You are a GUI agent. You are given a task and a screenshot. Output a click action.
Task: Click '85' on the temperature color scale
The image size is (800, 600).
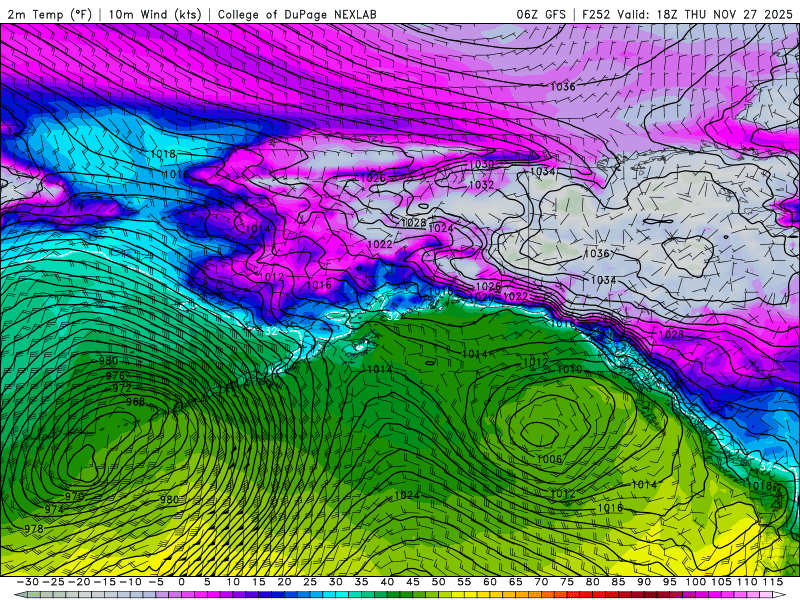pyautogui.click(x=618, y=582)
